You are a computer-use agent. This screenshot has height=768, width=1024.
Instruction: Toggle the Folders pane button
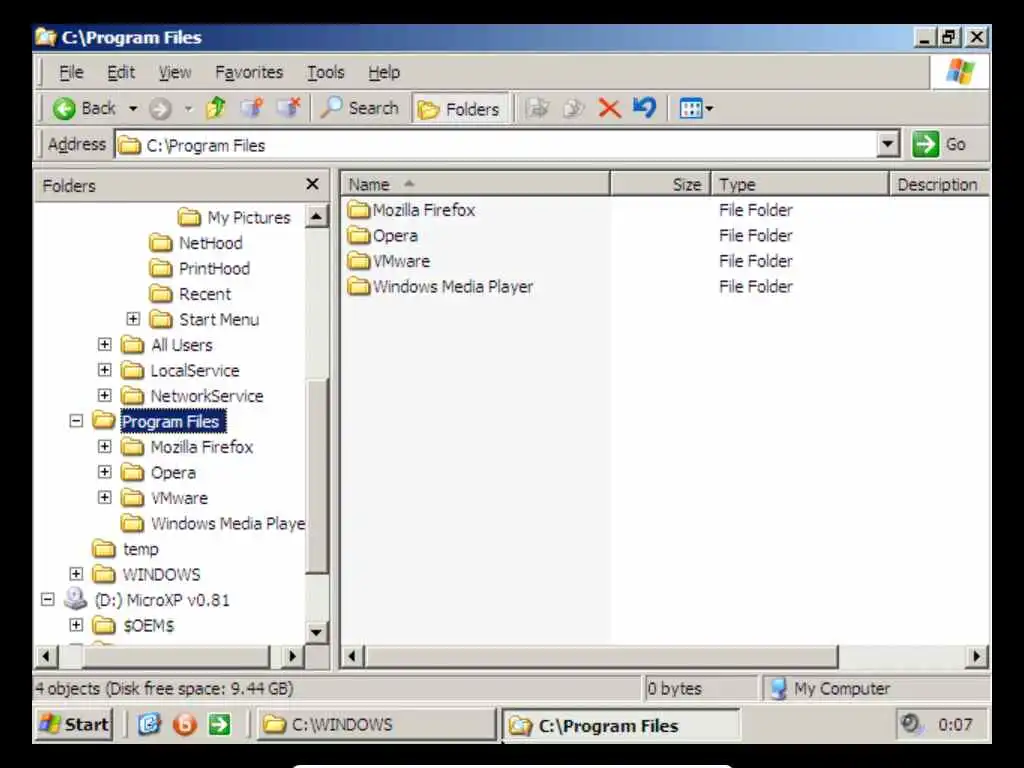(458, 109)
